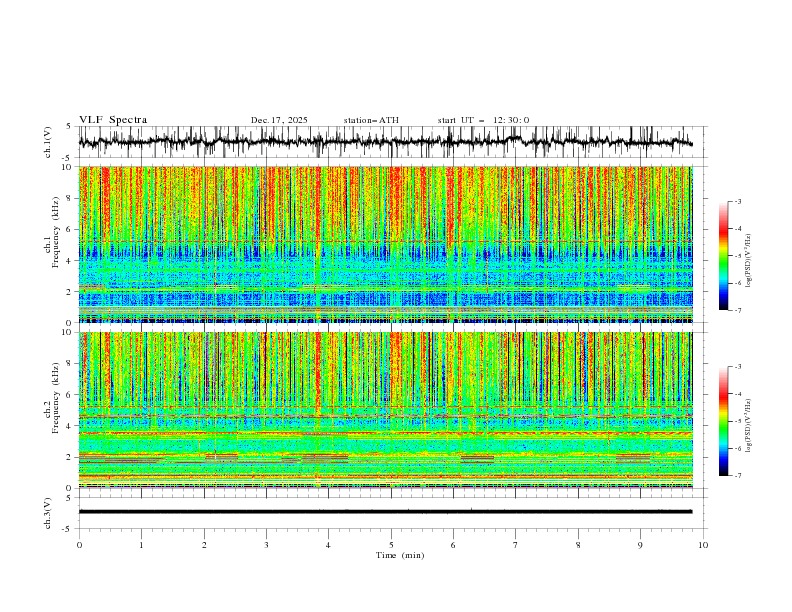Click the 'VLF Spectra' title text
Viewport: 792px width, 612px height.
point(113,120)
